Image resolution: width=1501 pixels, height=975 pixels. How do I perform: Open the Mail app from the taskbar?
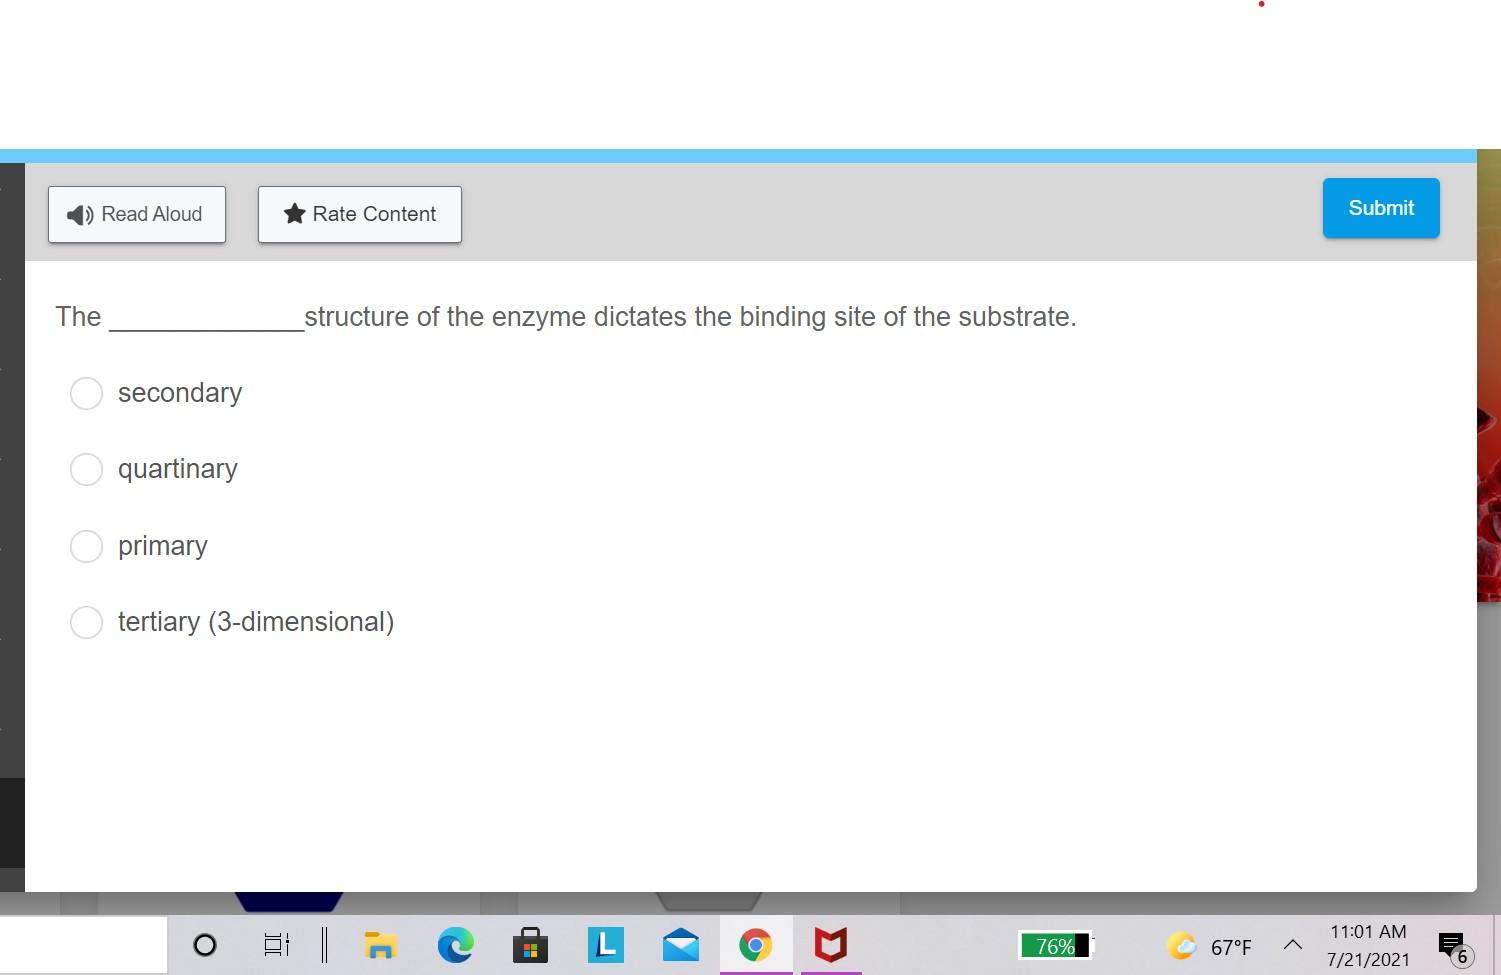point(681,944)
